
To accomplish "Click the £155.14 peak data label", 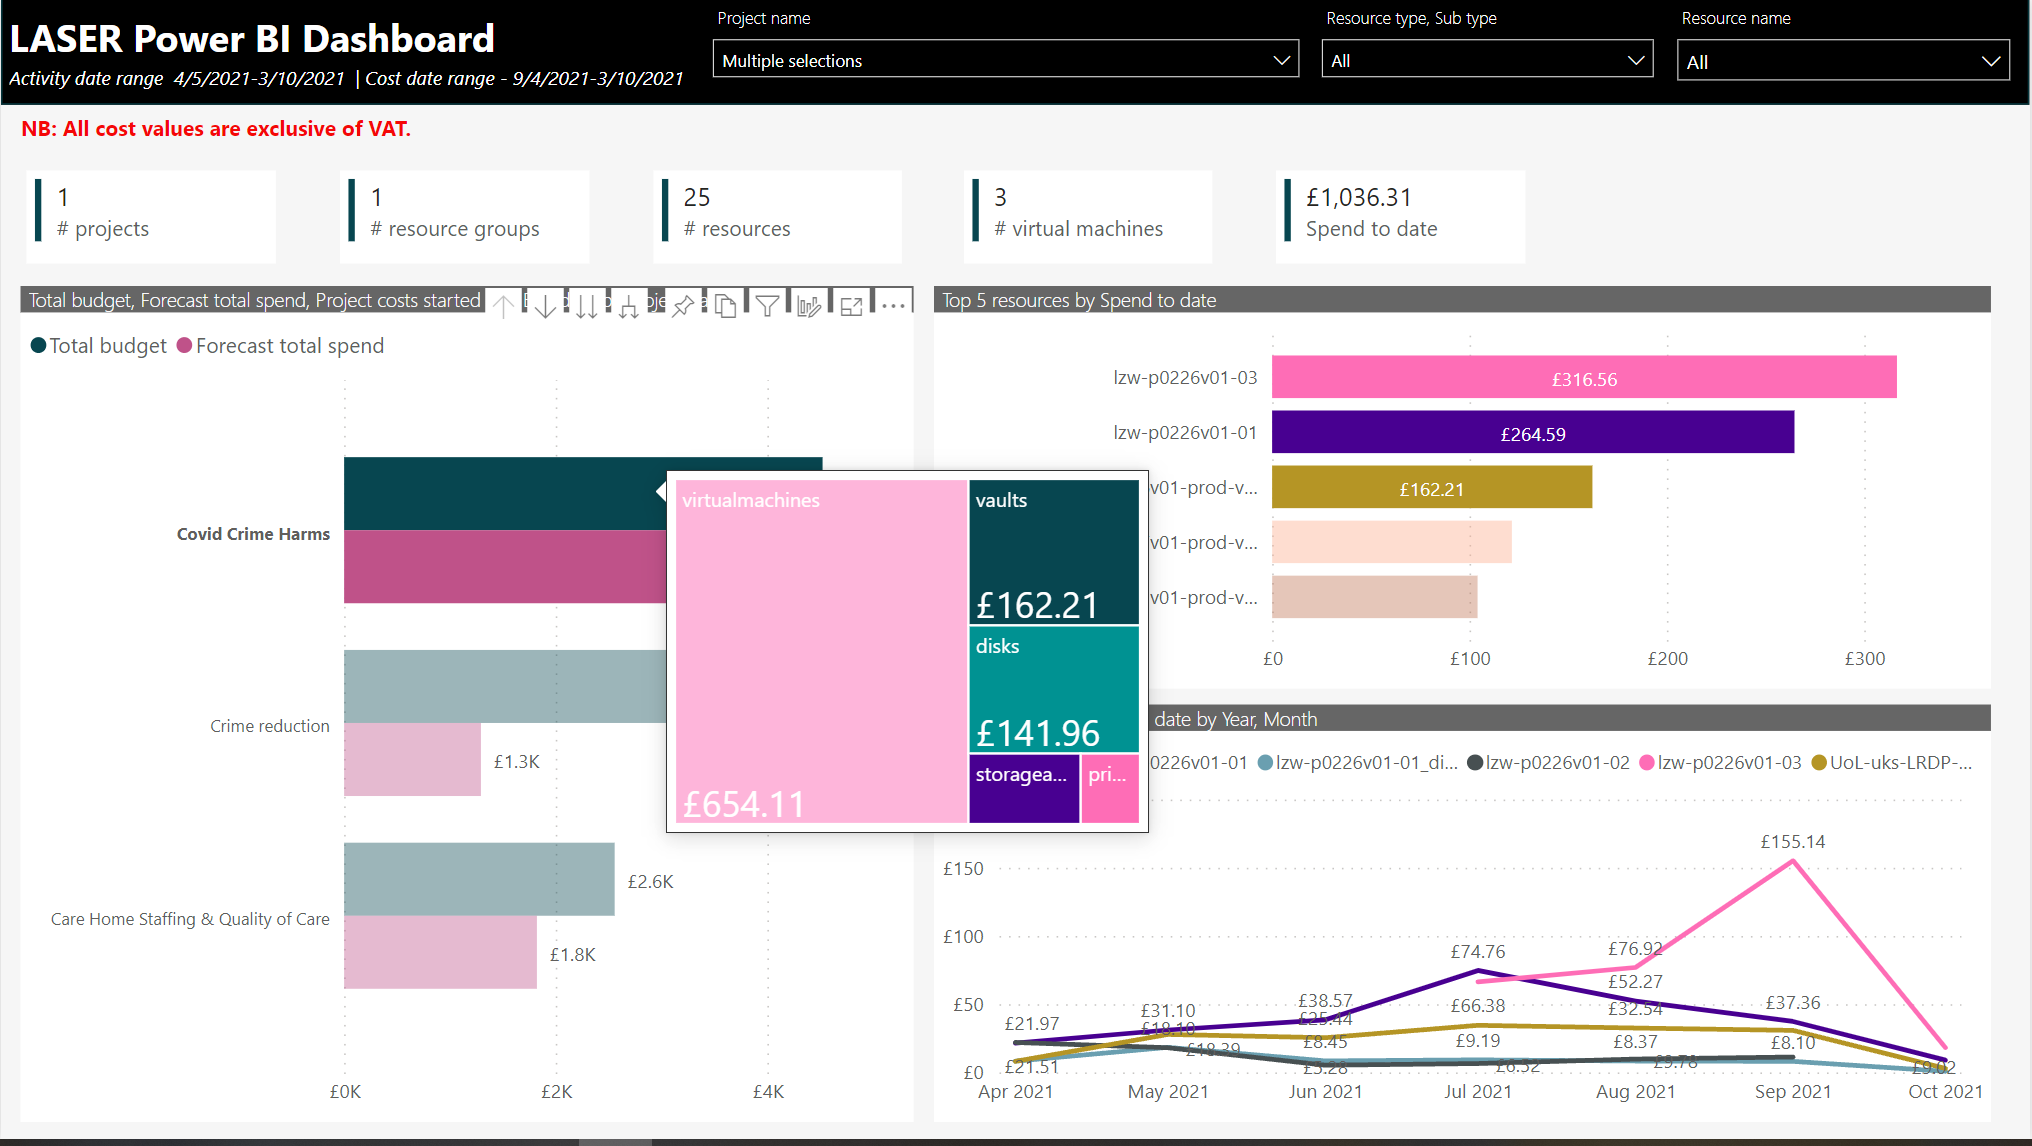I will [x=1793, y=842].
